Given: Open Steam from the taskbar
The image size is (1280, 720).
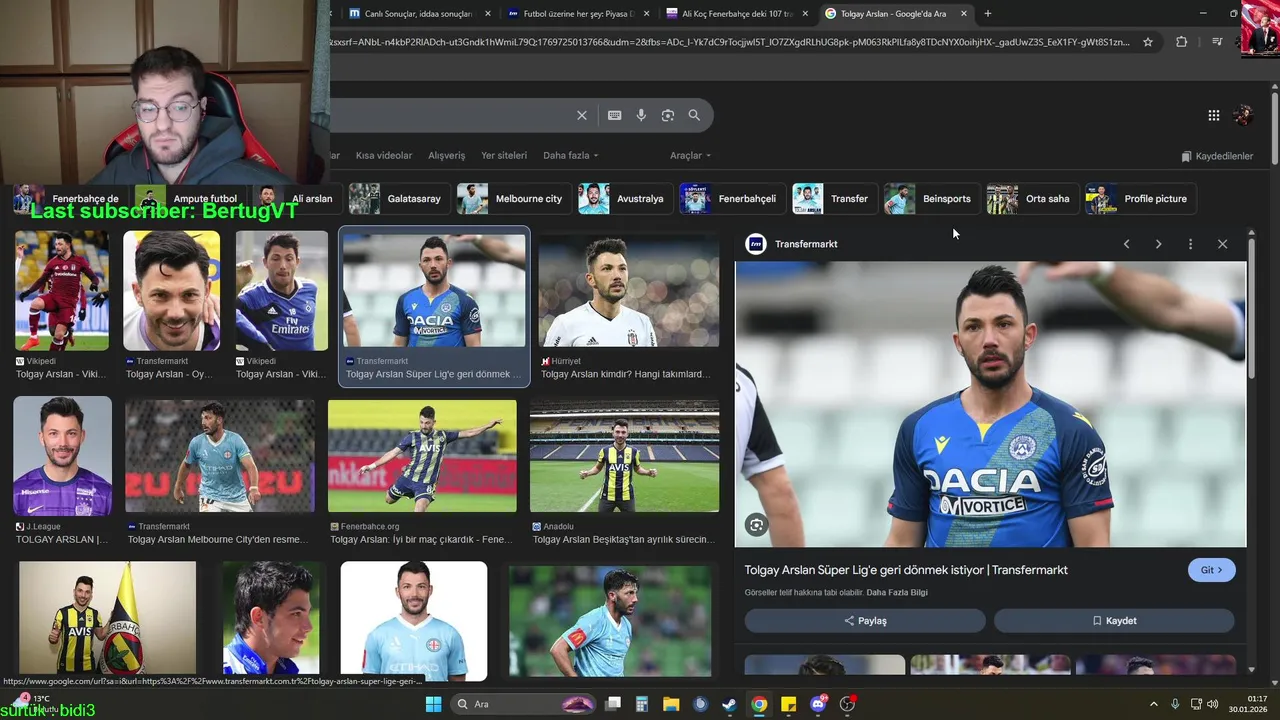Looking at the screenshot, I should coord(730,704).
